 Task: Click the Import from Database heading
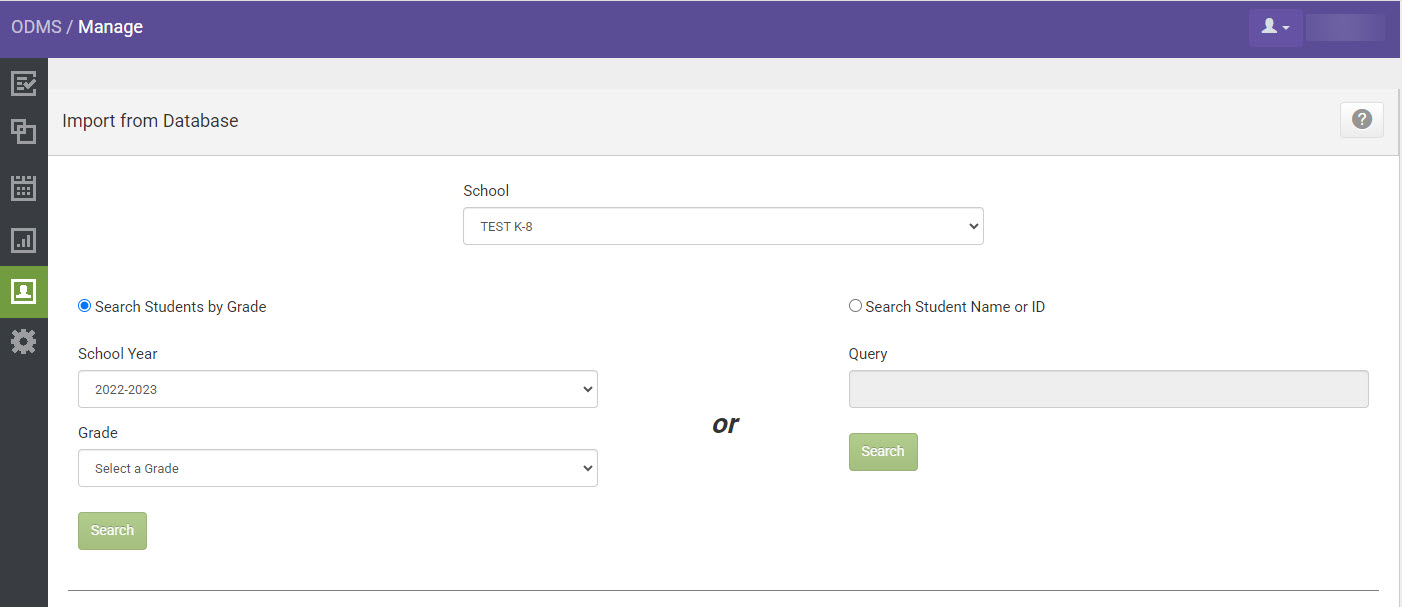[150, 120]
